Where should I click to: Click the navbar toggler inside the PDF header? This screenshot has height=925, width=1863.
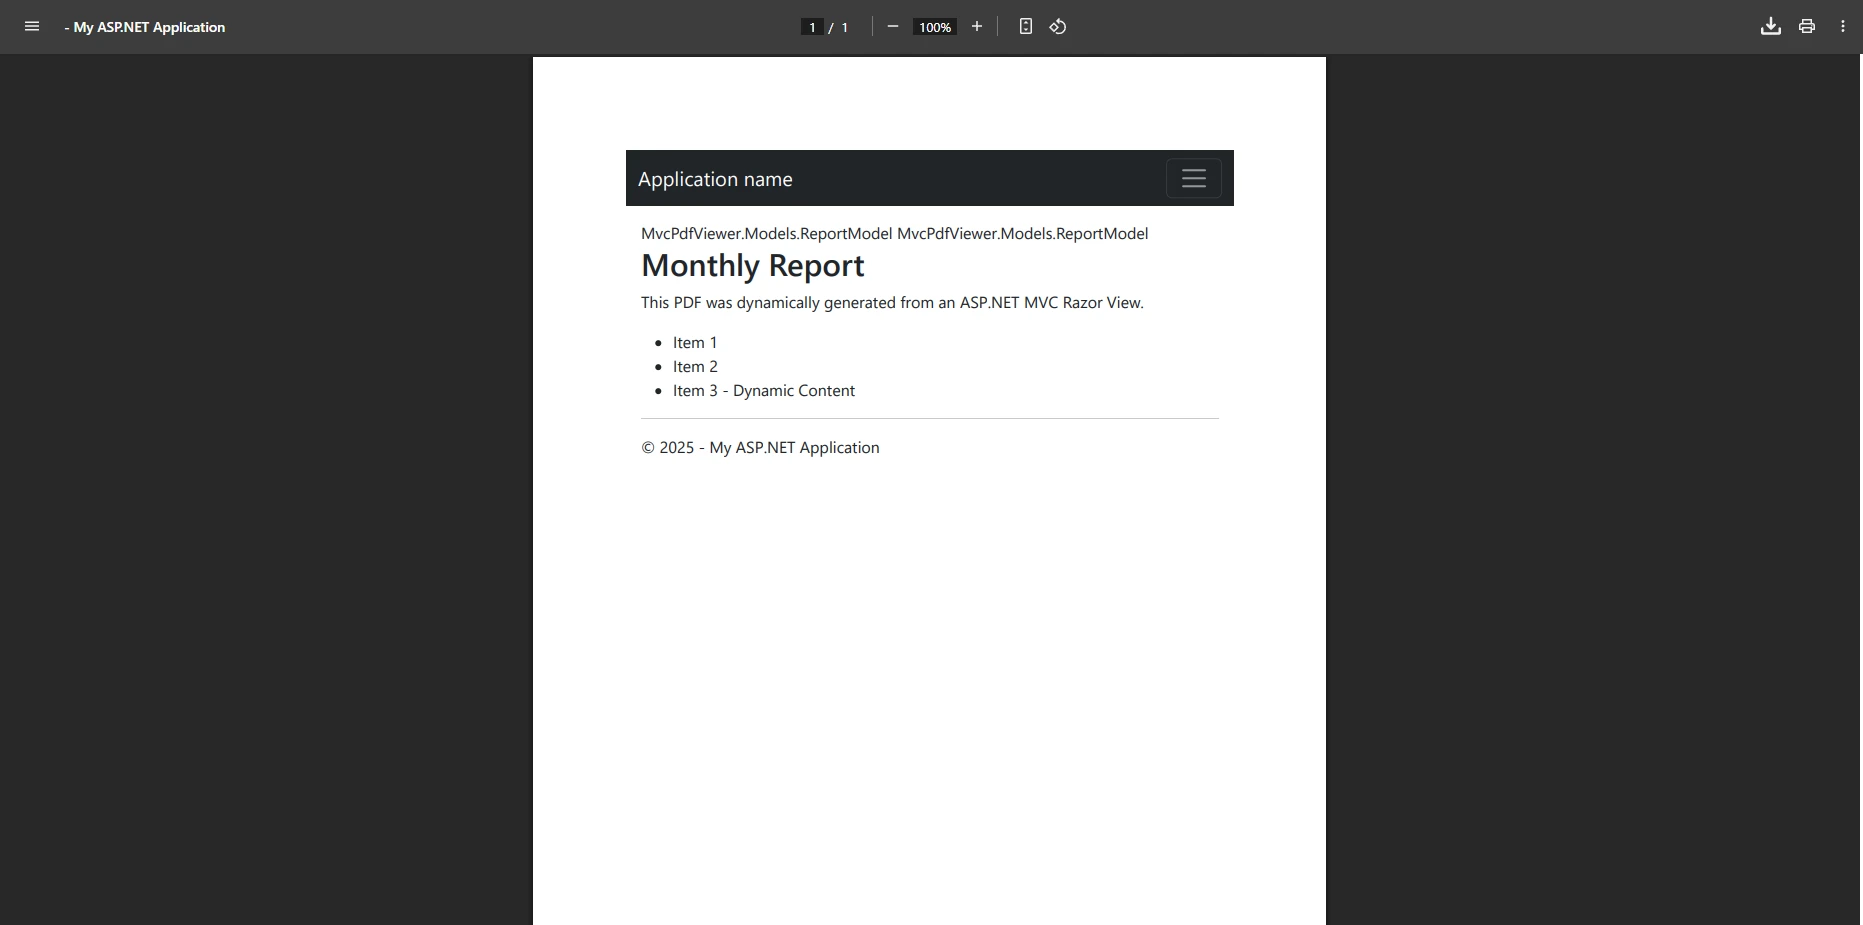pyautogui.click(x=1194, y=178)
